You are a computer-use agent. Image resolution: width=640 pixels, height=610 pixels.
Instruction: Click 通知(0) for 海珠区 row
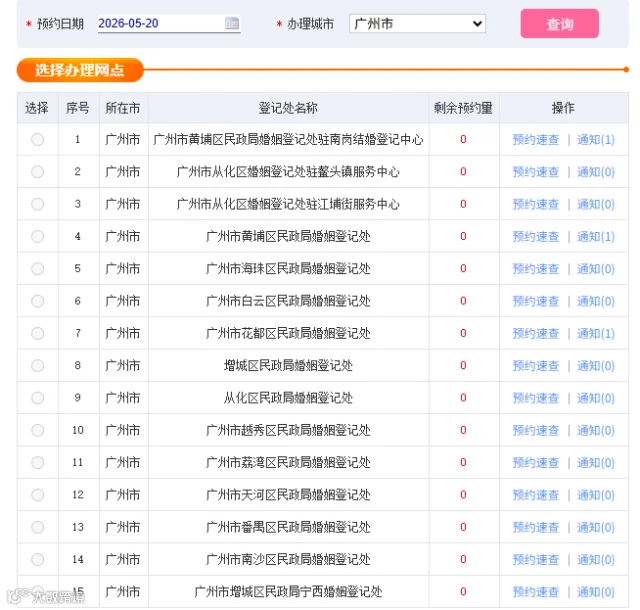596,269
